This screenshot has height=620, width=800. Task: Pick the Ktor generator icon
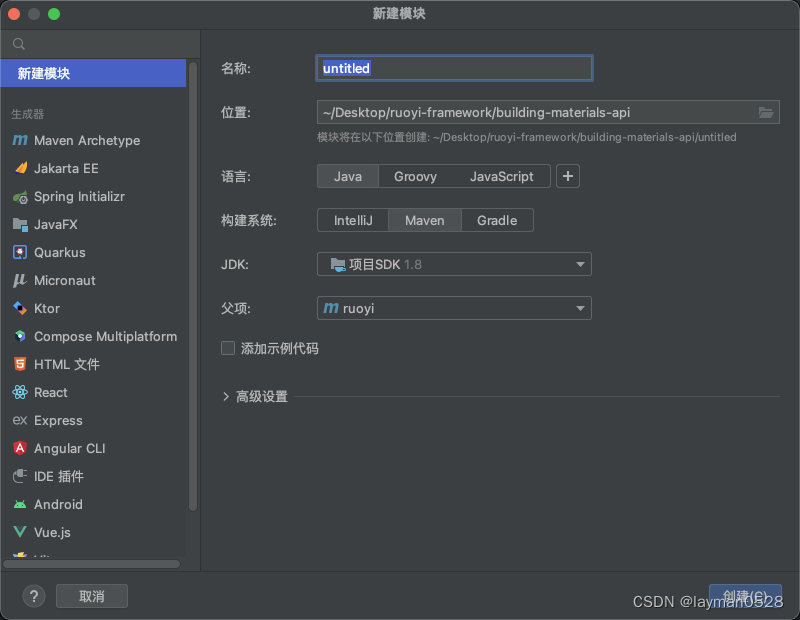click(20, 308)
